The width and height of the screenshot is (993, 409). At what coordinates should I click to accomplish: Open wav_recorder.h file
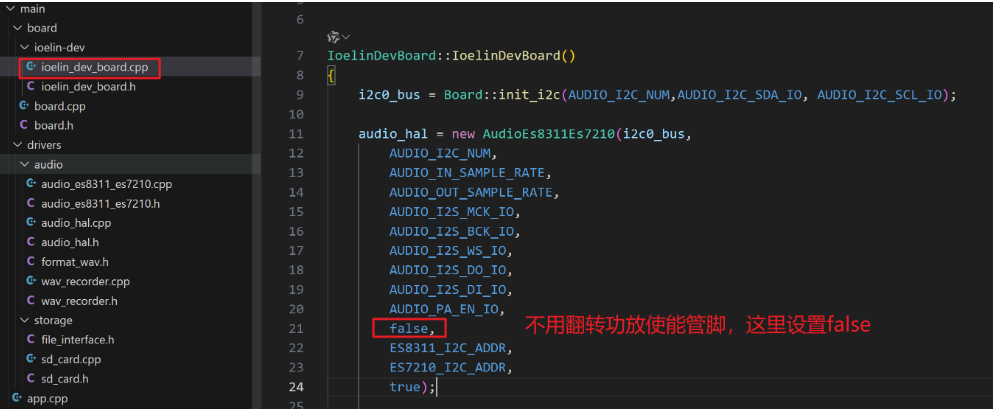pos(79,301)
